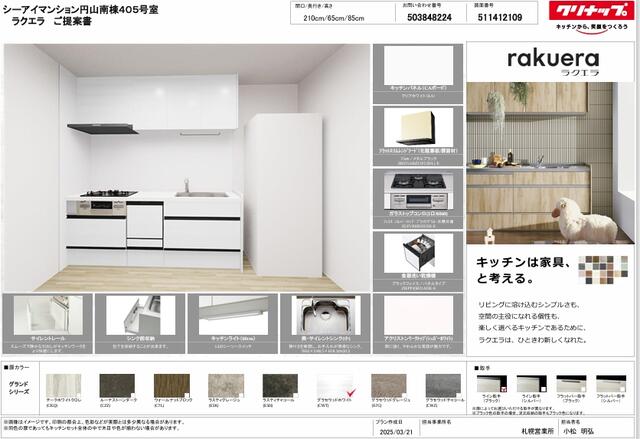Select the プラセウッドホワイト white swatch
Screen dimensions: 640x439
coord(335,386)
